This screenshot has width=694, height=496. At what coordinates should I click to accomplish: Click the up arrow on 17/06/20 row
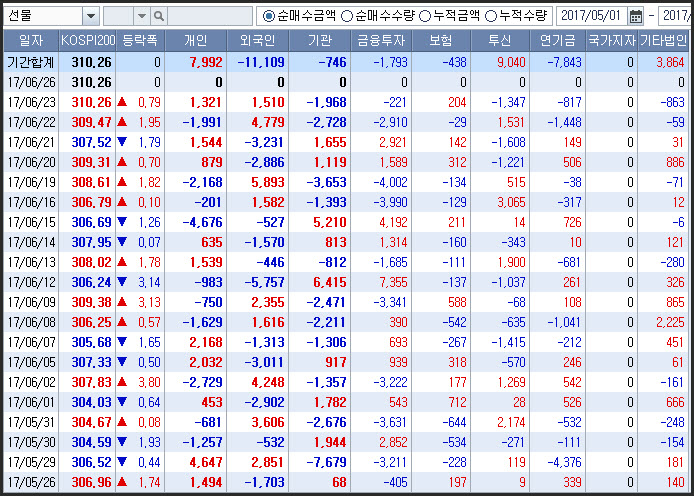(x=122, y=162)
